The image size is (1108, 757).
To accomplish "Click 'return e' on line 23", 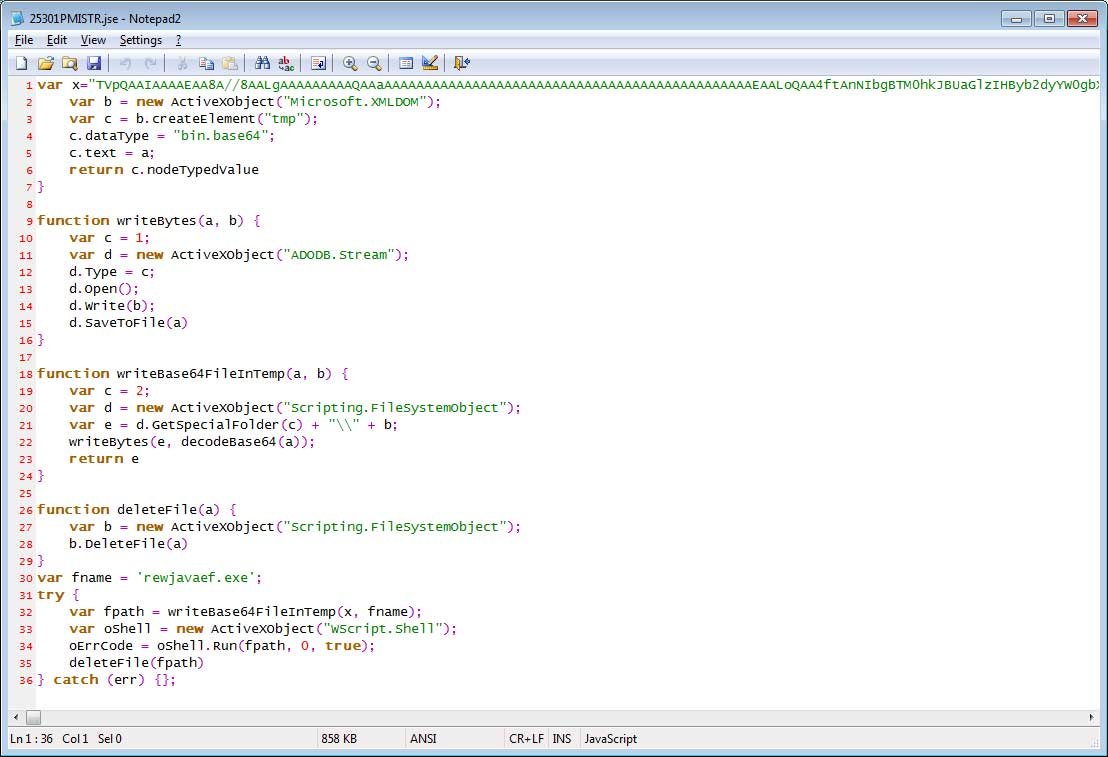I will pos(104,459).
